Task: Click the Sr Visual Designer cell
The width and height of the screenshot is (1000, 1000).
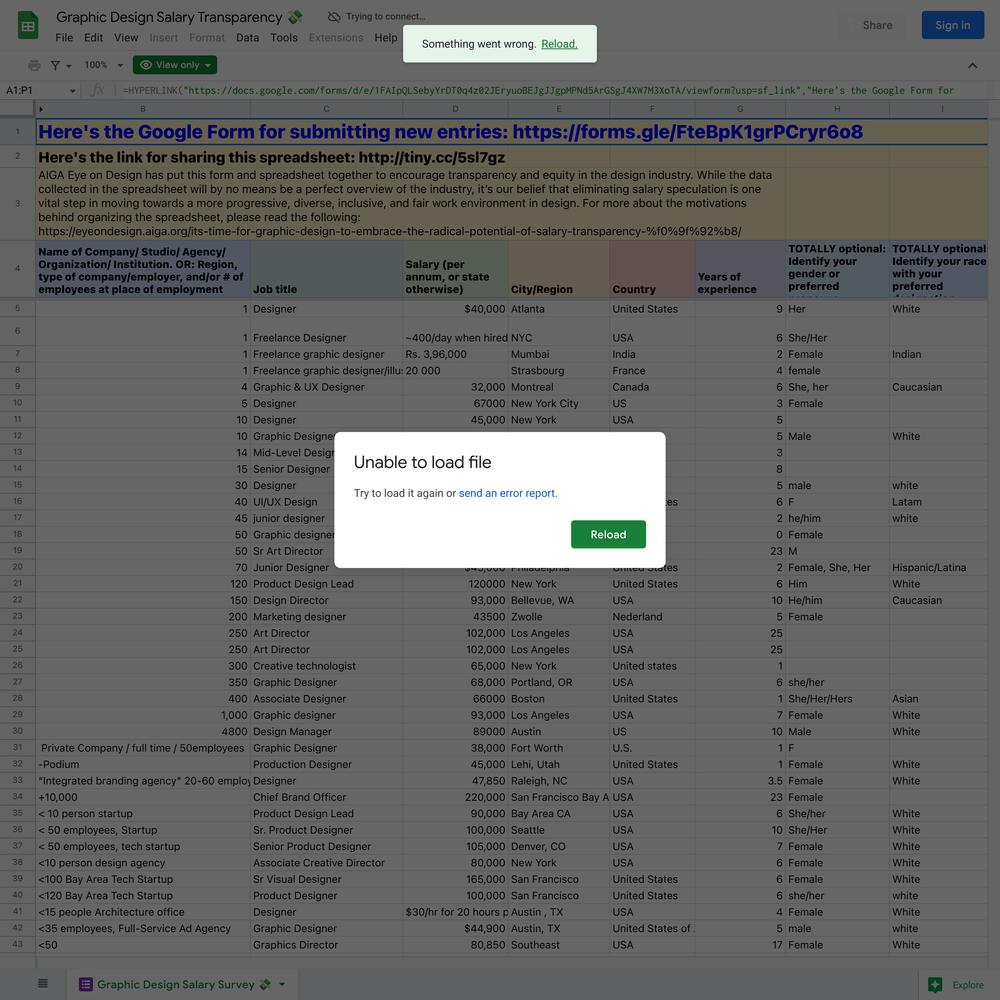Action: [x=327, y=879]
